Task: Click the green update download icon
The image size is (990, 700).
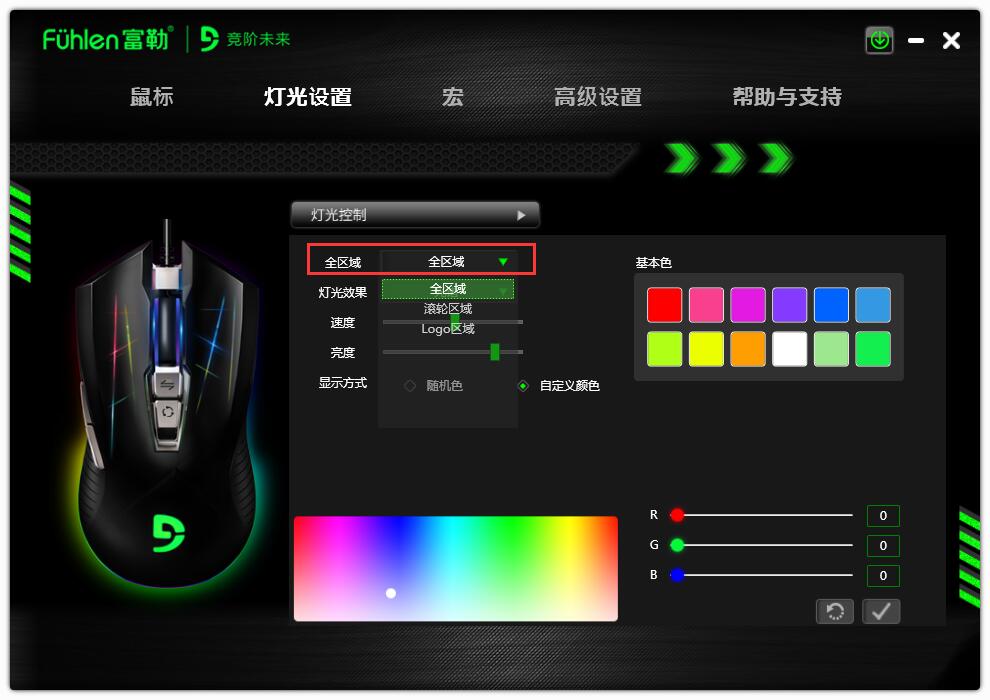Action: click(x=878, y=40)
